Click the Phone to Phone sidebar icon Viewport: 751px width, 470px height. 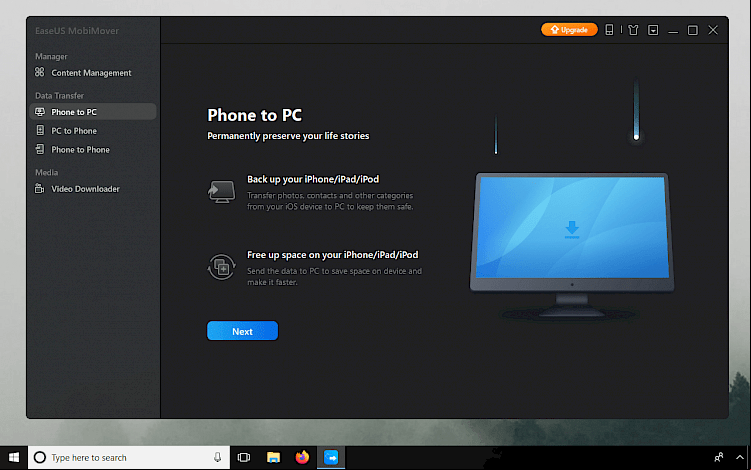click(40, 149)
